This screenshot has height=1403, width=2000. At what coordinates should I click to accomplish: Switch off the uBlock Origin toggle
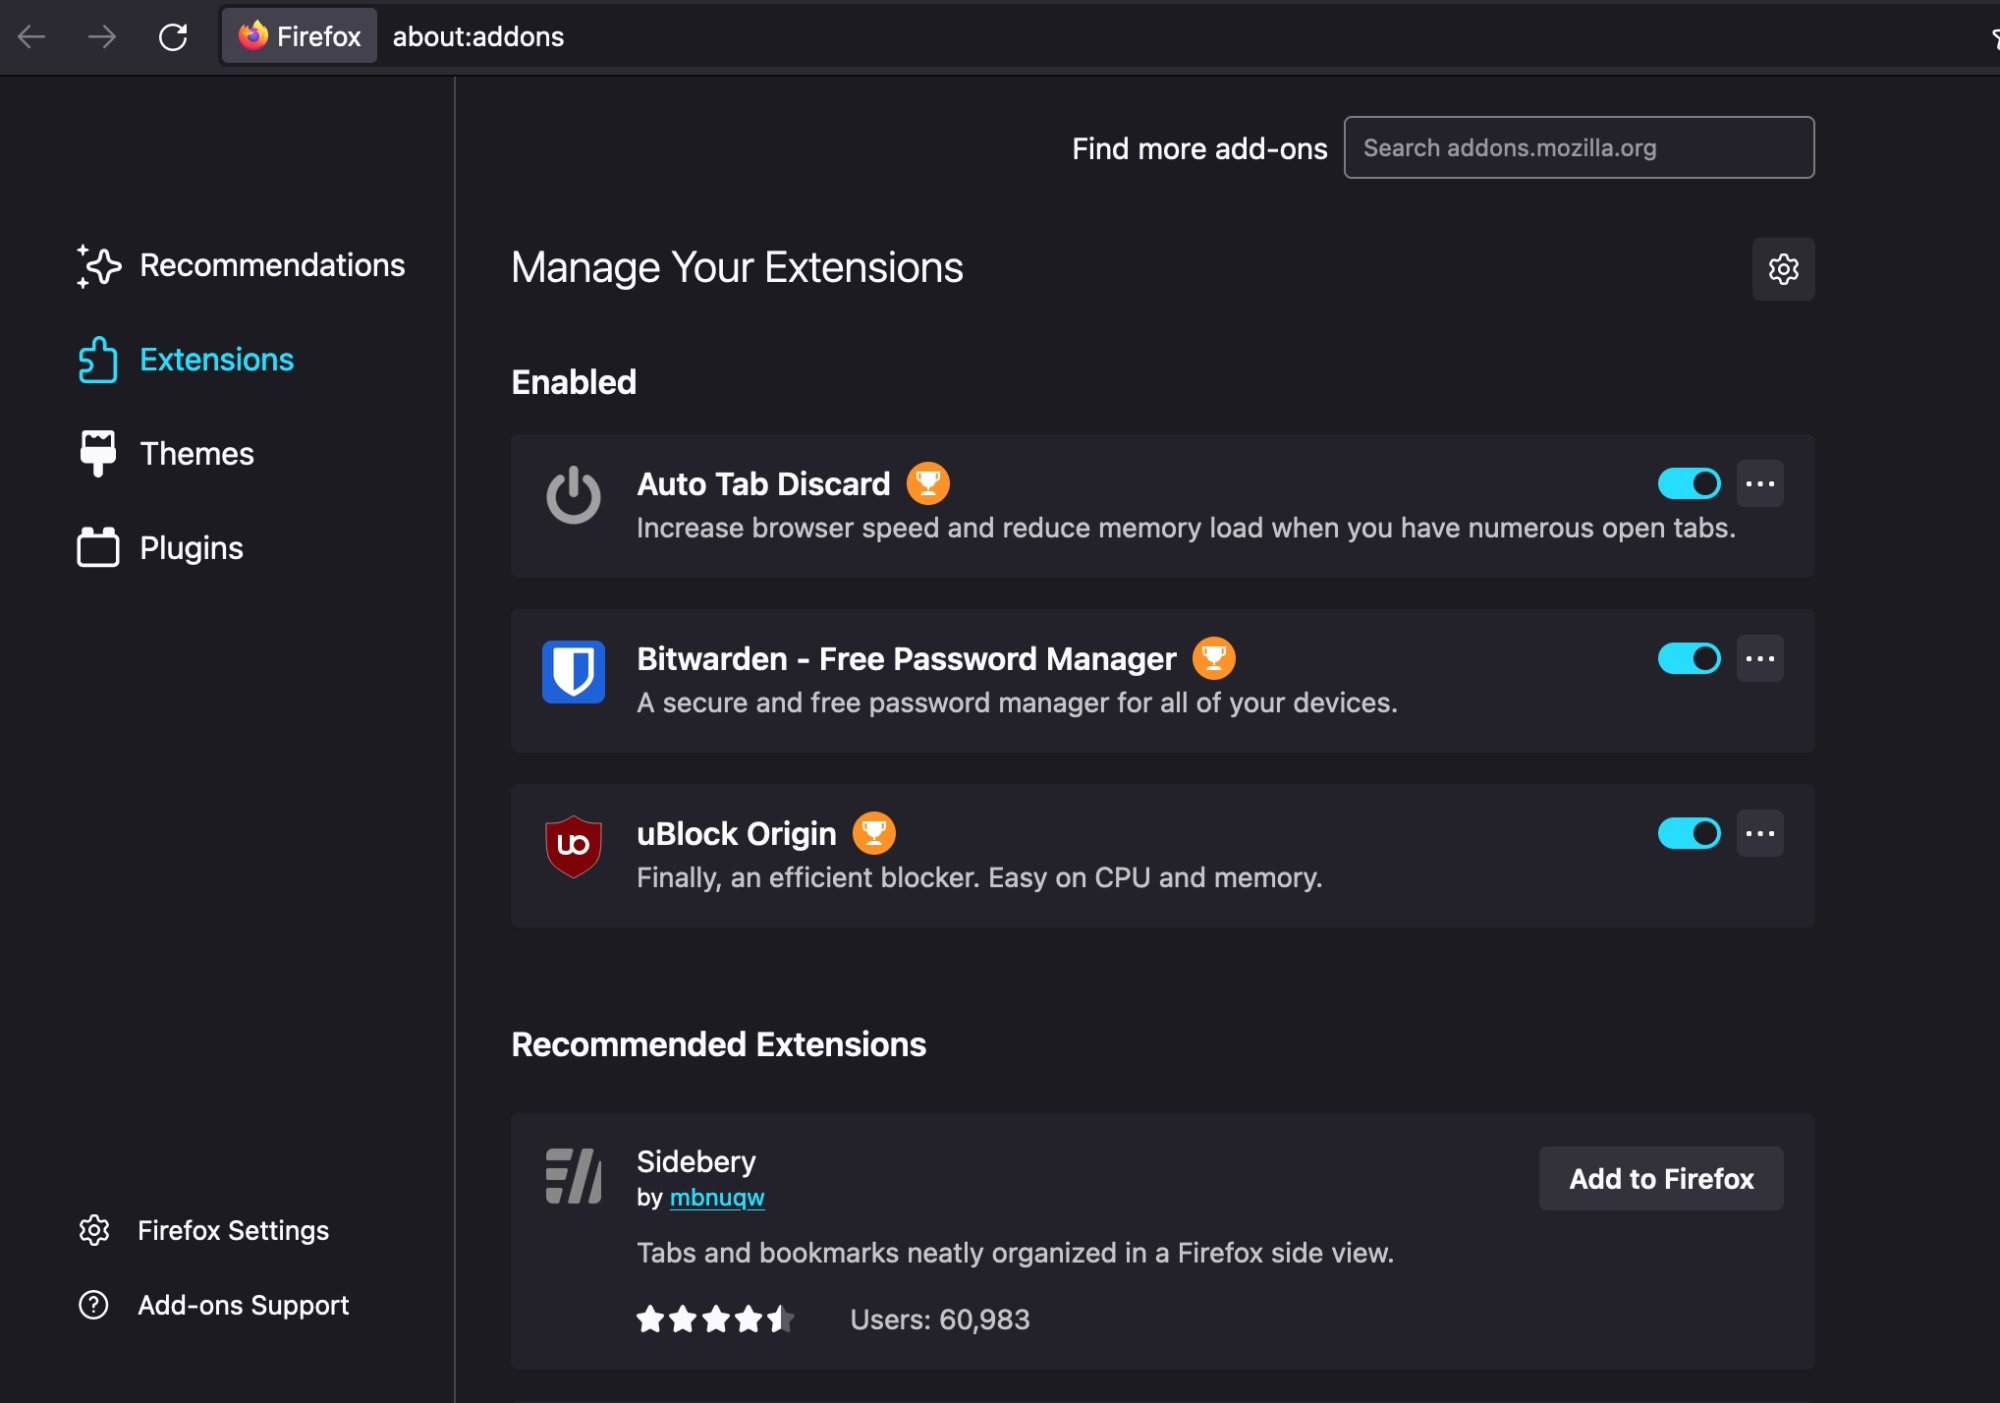[x=1689, y=833]
